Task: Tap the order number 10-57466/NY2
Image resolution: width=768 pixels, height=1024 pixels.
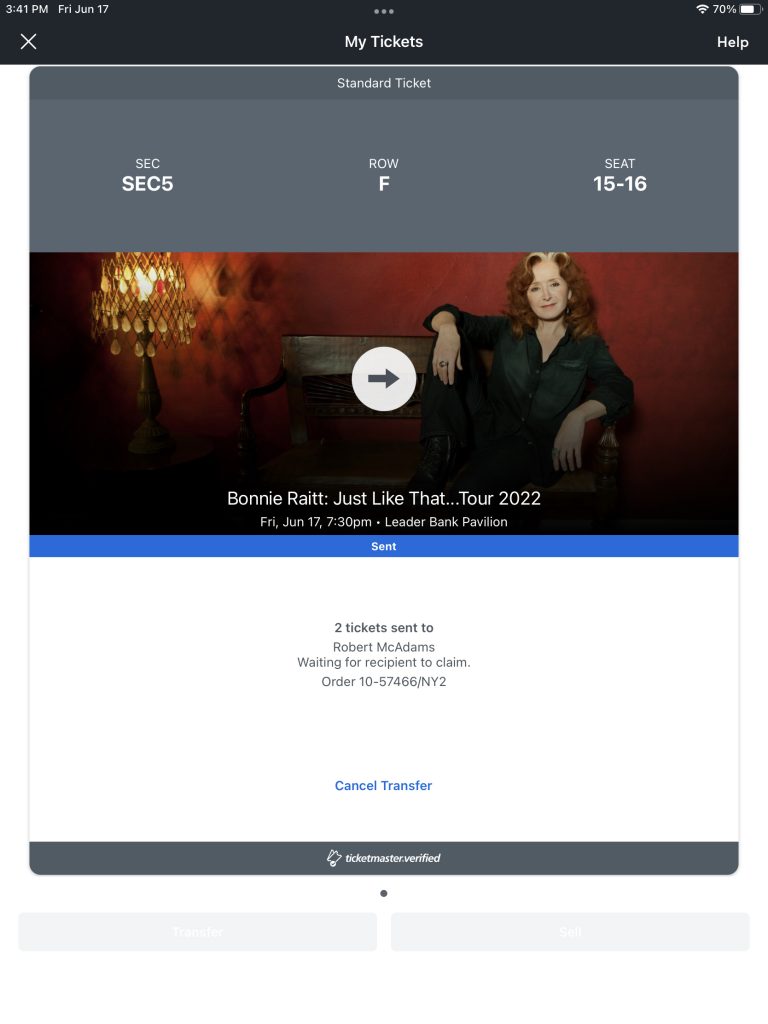Action: tap(402, 682)
